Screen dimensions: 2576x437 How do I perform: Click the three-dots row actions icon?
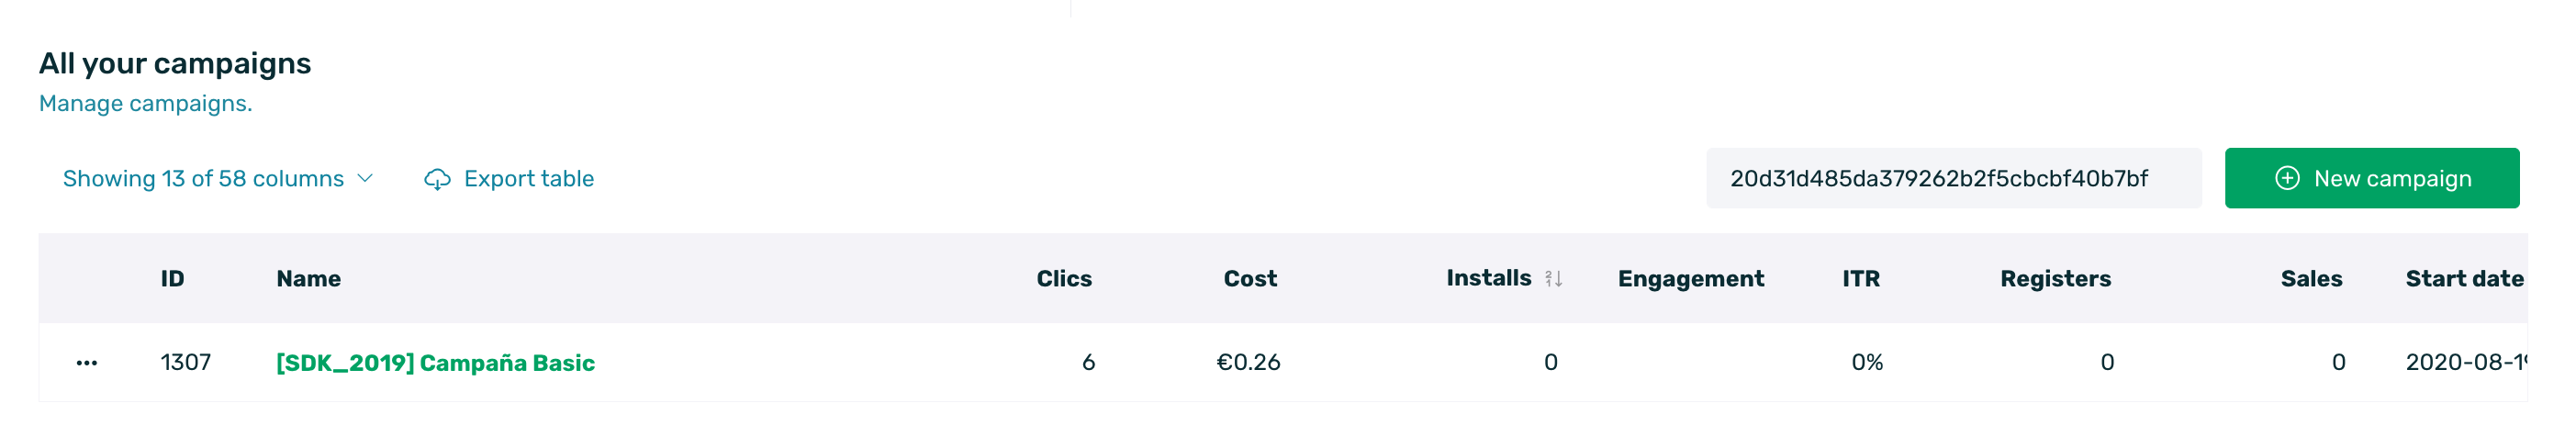87,363
